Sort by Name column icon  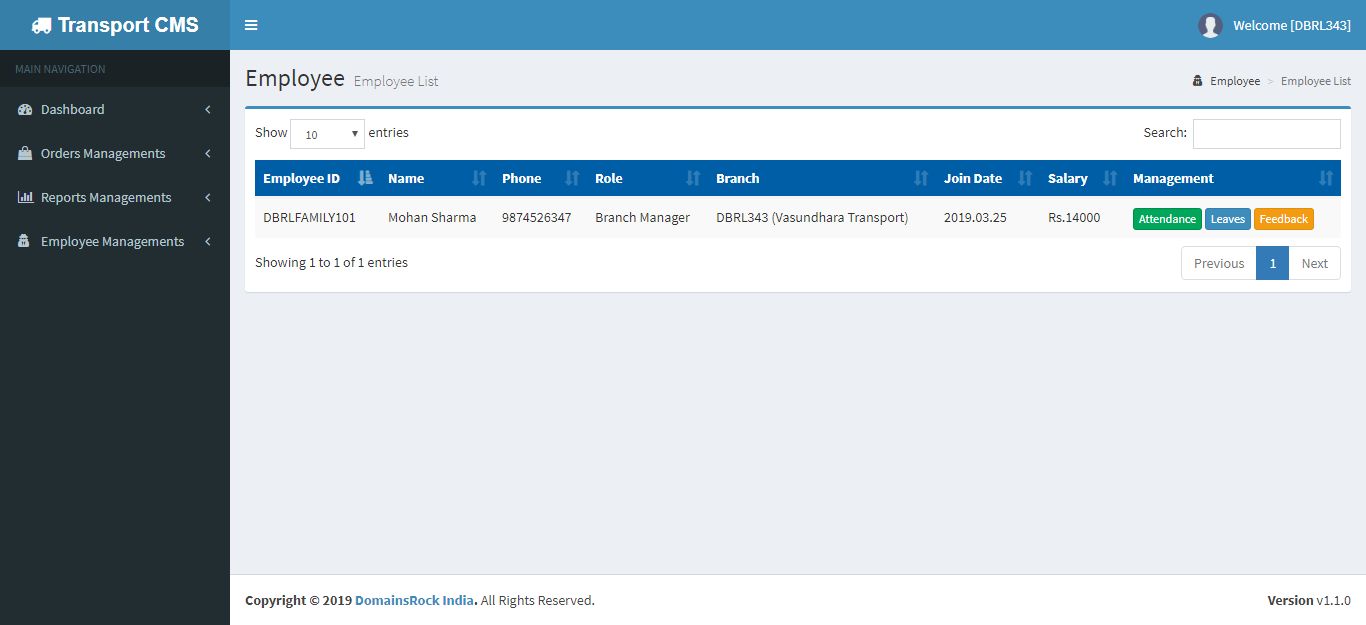pyautogui.click(x=479, y=178)
